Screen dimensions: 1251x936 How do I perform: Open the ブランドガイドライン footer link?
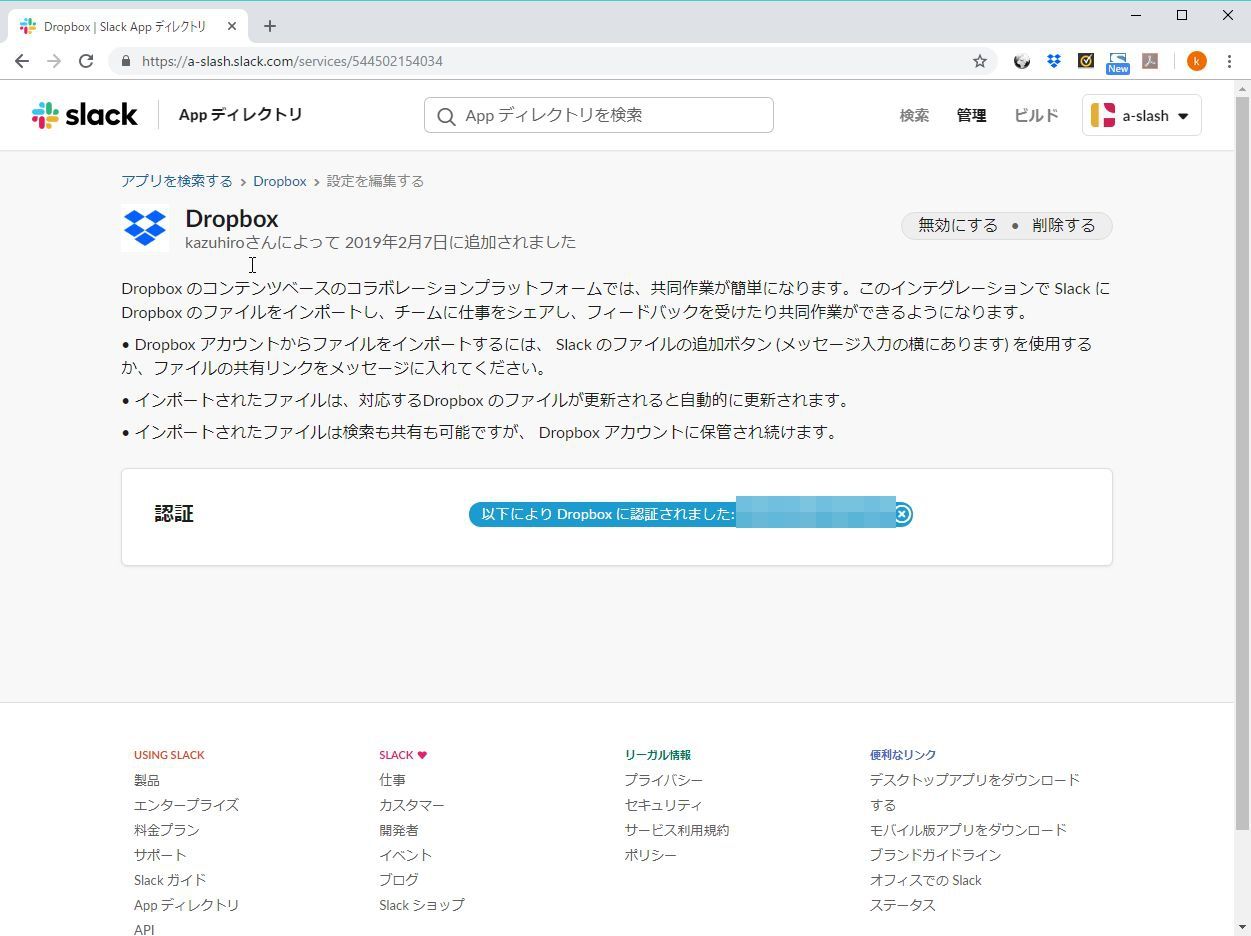935,855
